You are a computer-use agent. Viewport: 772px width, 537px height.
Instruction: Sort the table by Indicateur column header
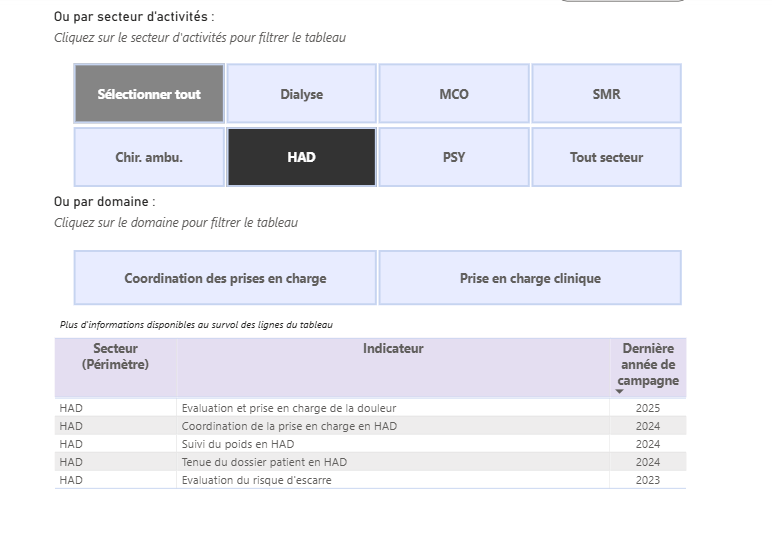(x=393, y=349)
